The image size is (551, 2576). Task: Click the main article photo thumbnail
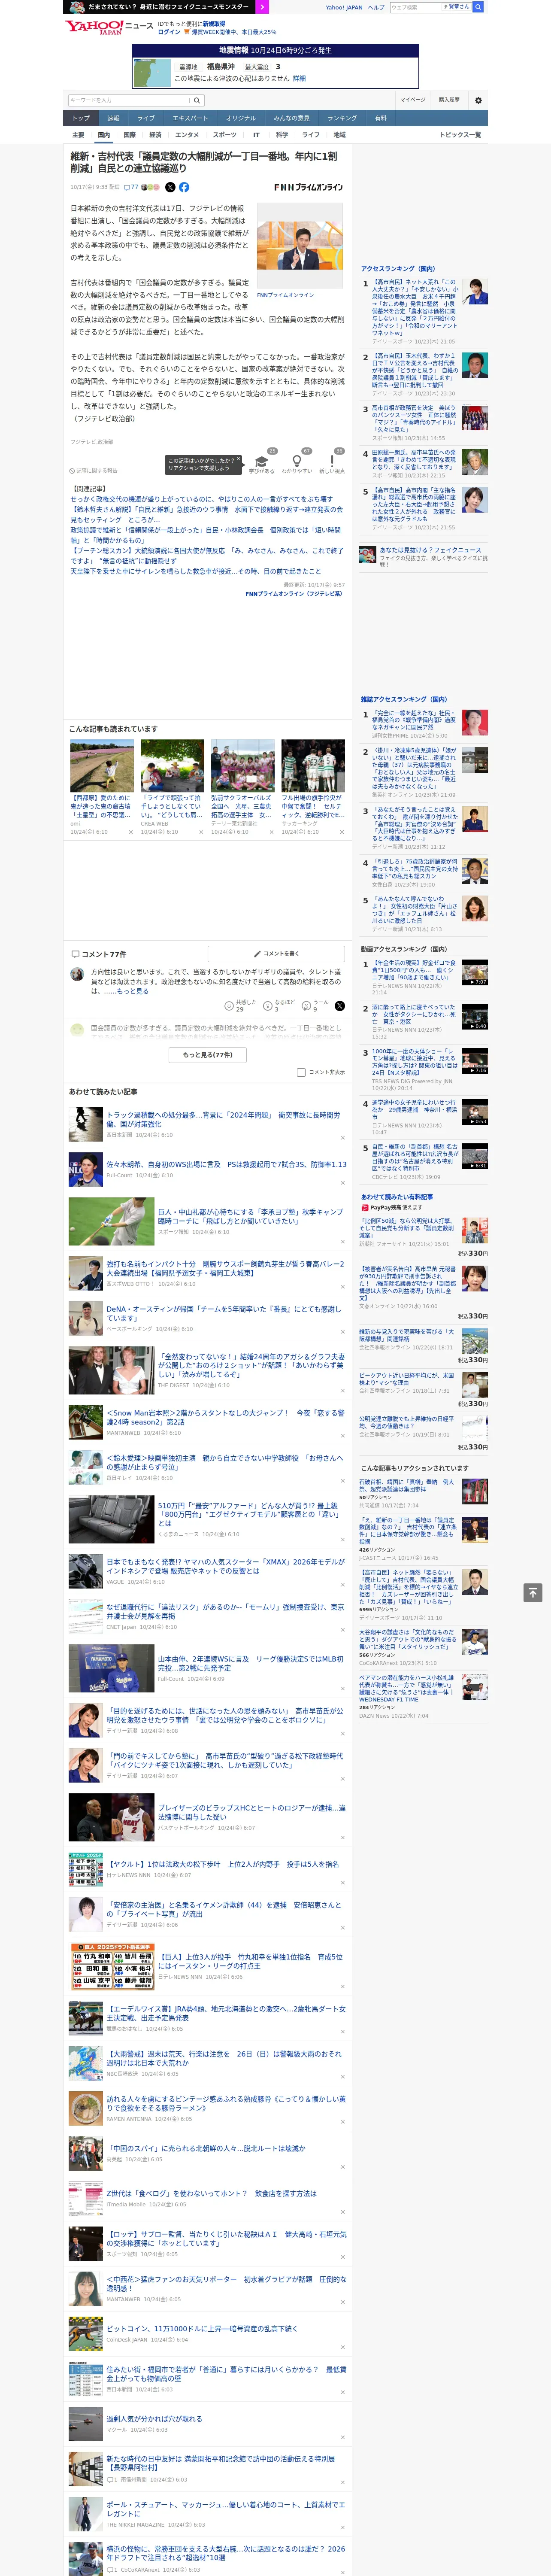pyautogui.click(x=299, y=246)
